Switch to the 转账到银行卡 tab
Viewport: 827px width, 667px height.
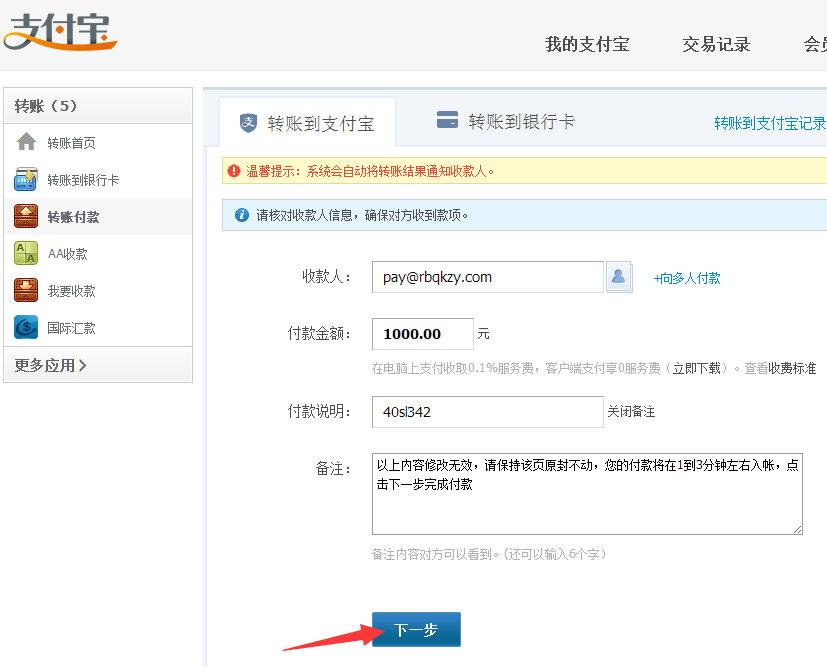[505, 121]
